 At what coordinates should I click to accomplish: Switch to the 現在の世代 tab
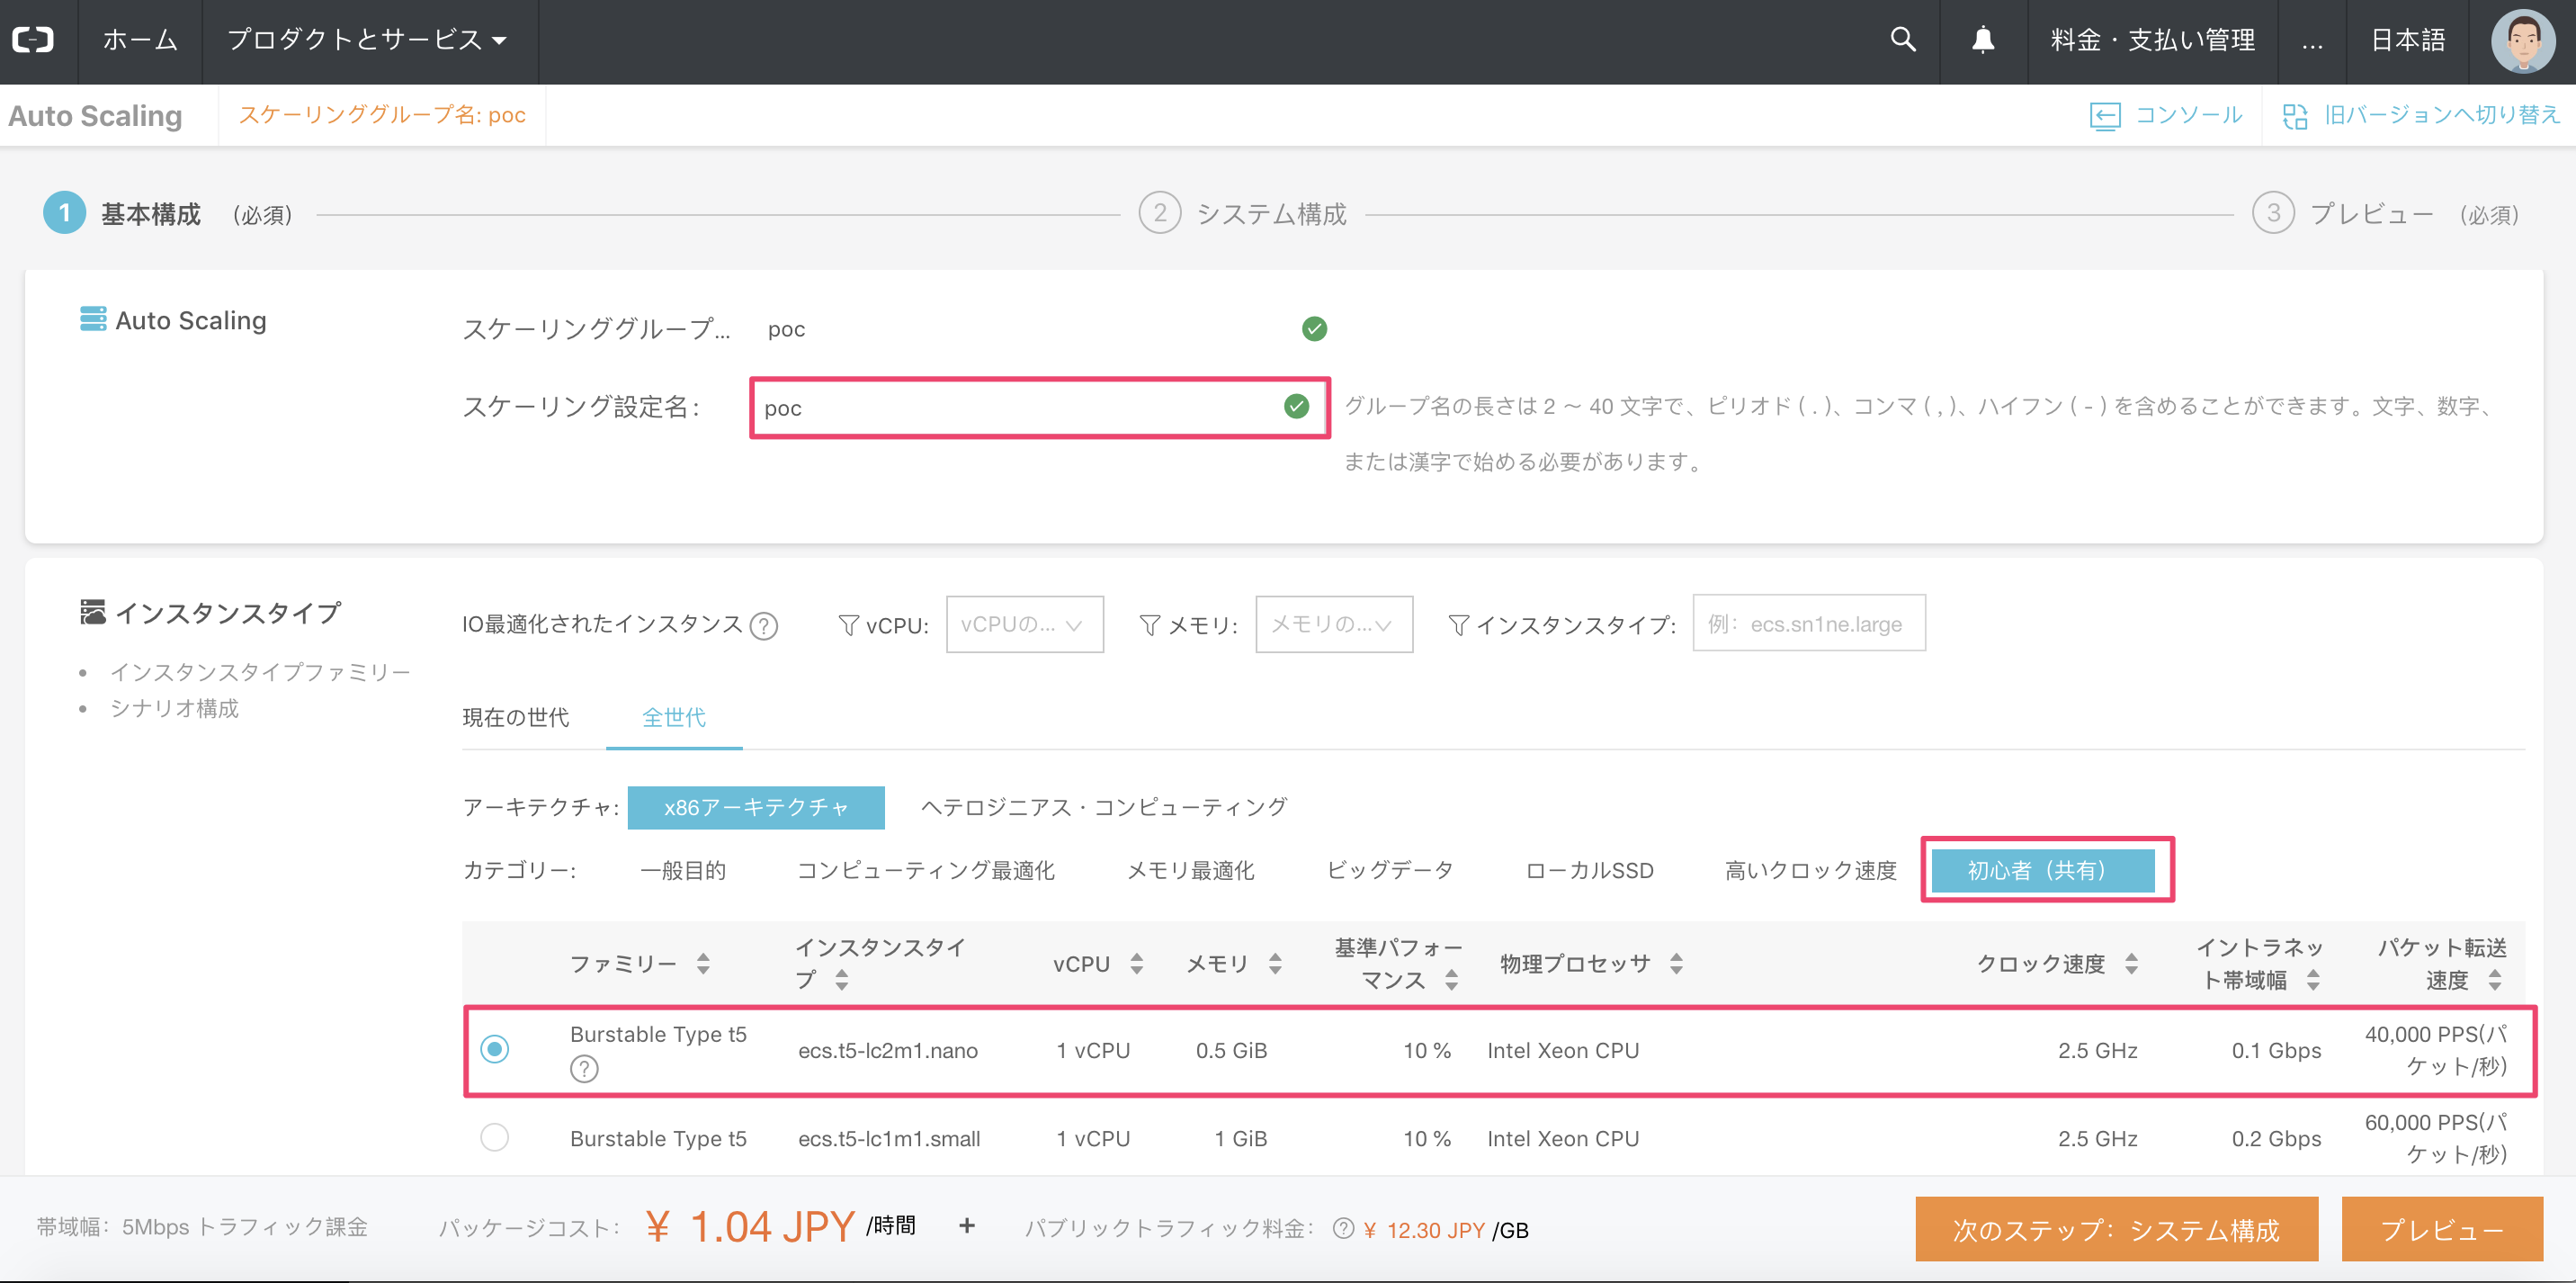(x=516, y=717)
